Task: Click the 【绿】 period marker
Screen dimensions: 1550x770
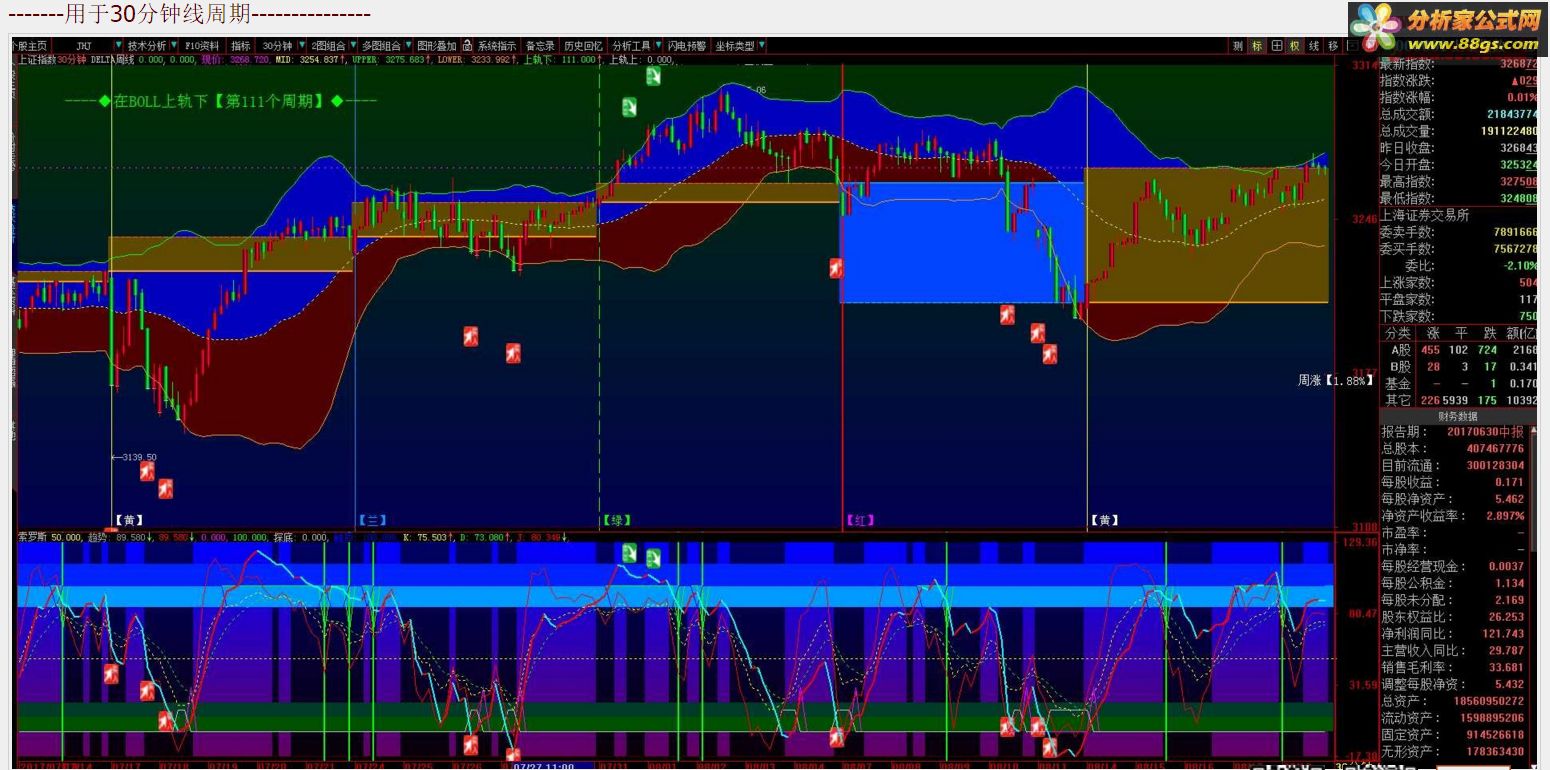Action: point(617,520)
